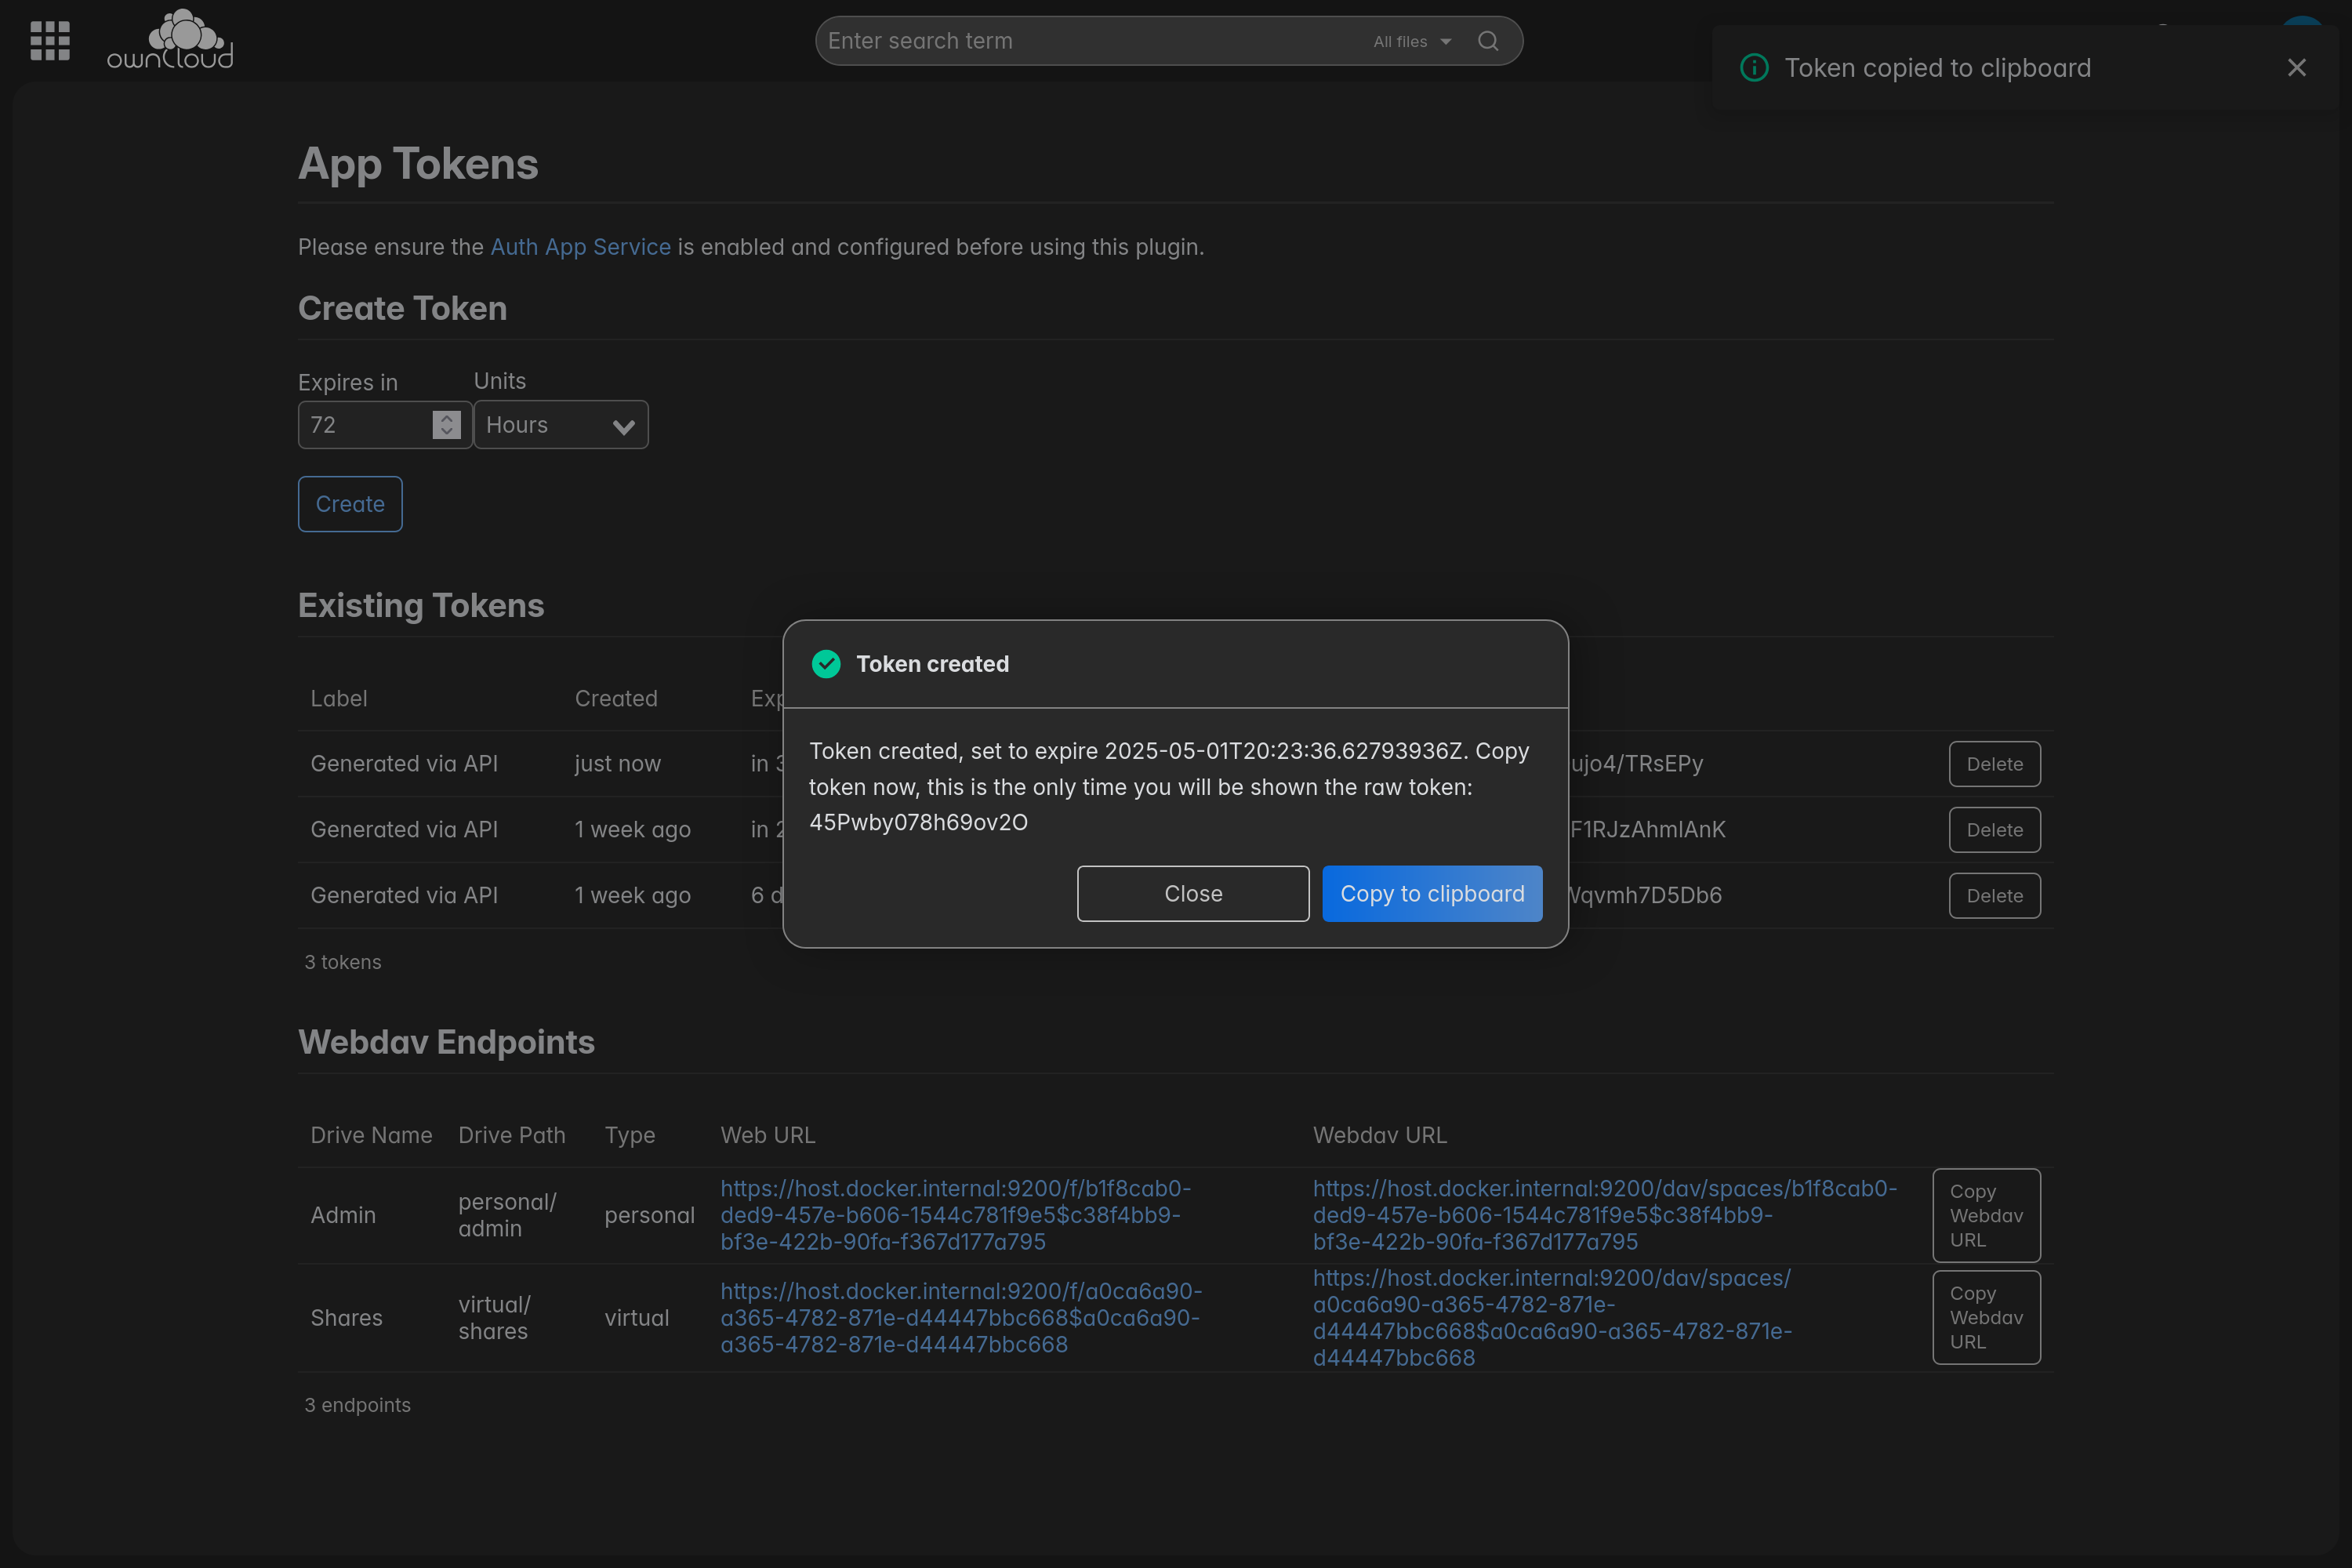Open the Auth App Service link
The height and width of the screenshot is (1568, 2352).
click(x=580, y=247)
